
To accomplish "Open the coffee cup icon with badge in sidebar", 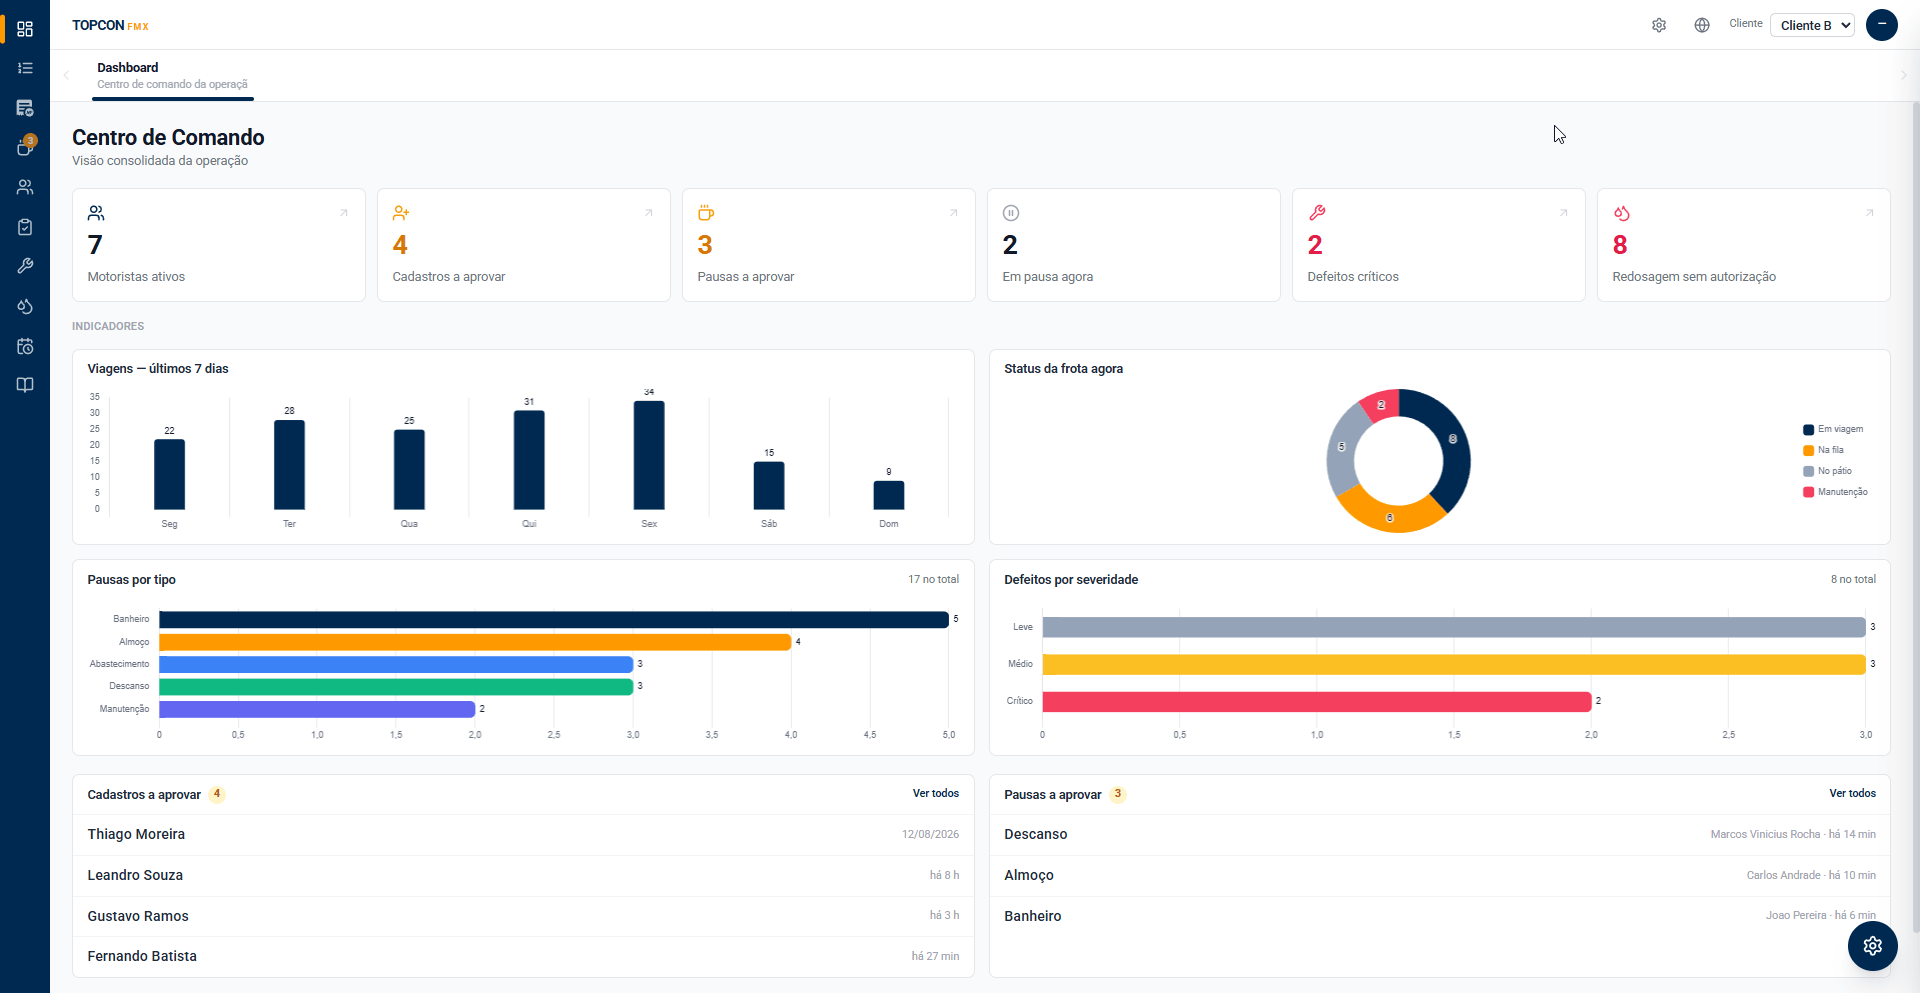I will tap(25, 147).
